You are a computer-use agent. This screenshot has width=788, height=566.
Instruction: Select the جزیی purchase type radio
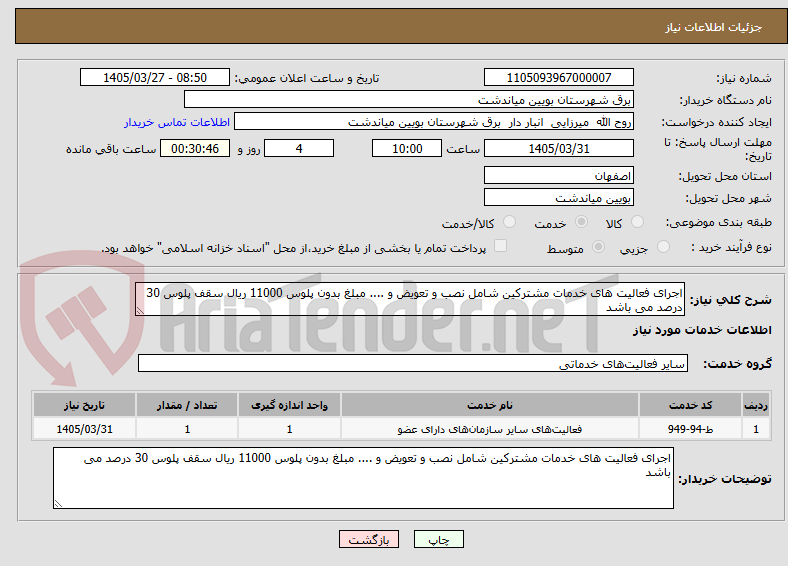coord(663,247)
